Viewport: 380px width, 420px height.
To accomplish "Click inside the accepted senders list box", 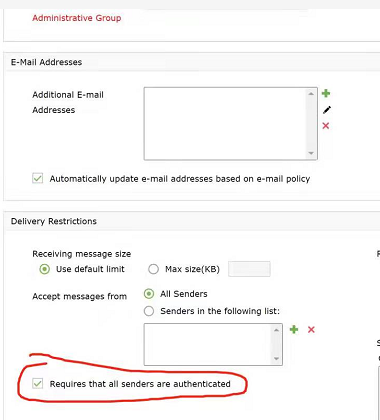I will pos(208,344).
